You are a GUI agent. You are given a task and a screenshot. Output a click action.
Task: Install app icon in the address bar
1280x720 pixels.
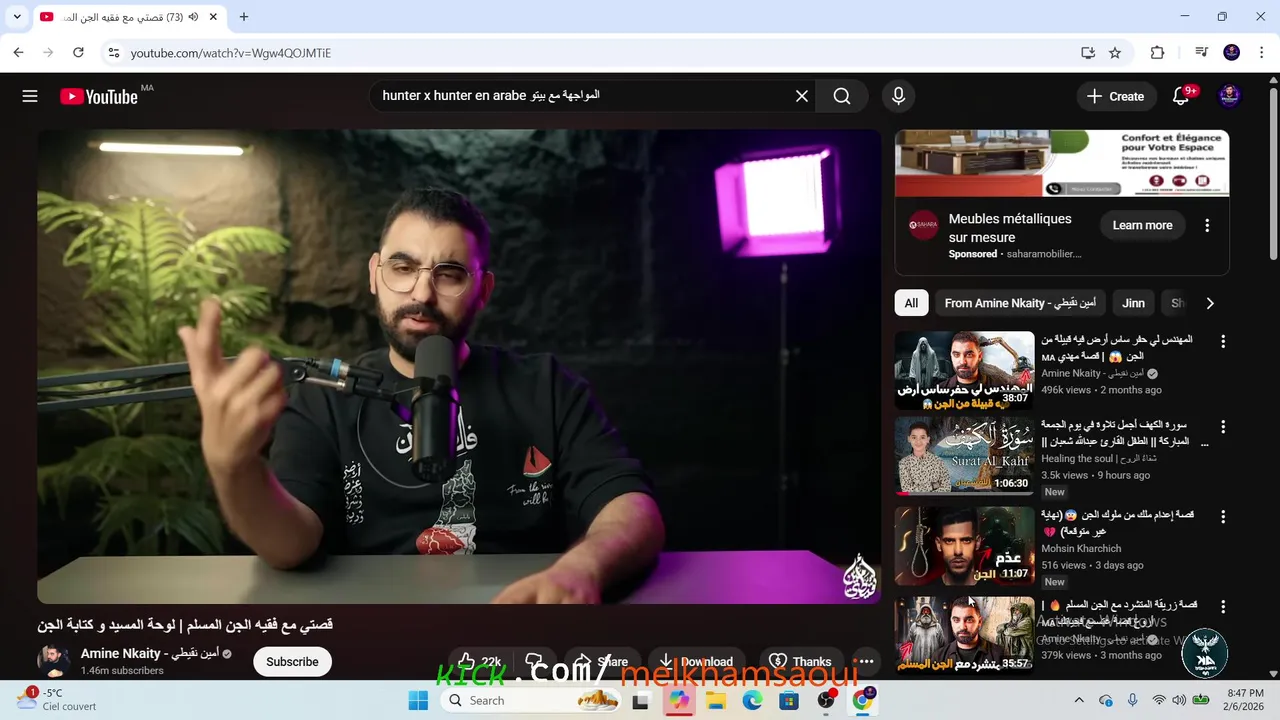(1088, 52)
